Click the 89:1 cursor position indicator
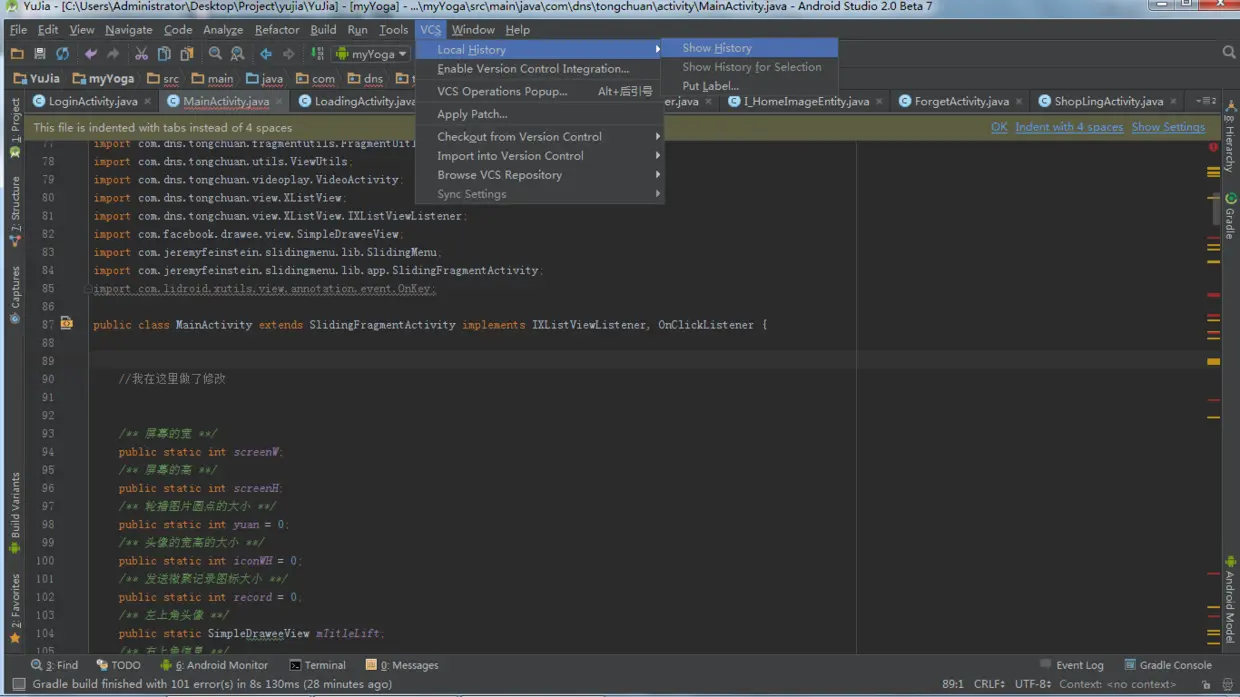This screenshot has height=697, width=1240. coord(953,685)
